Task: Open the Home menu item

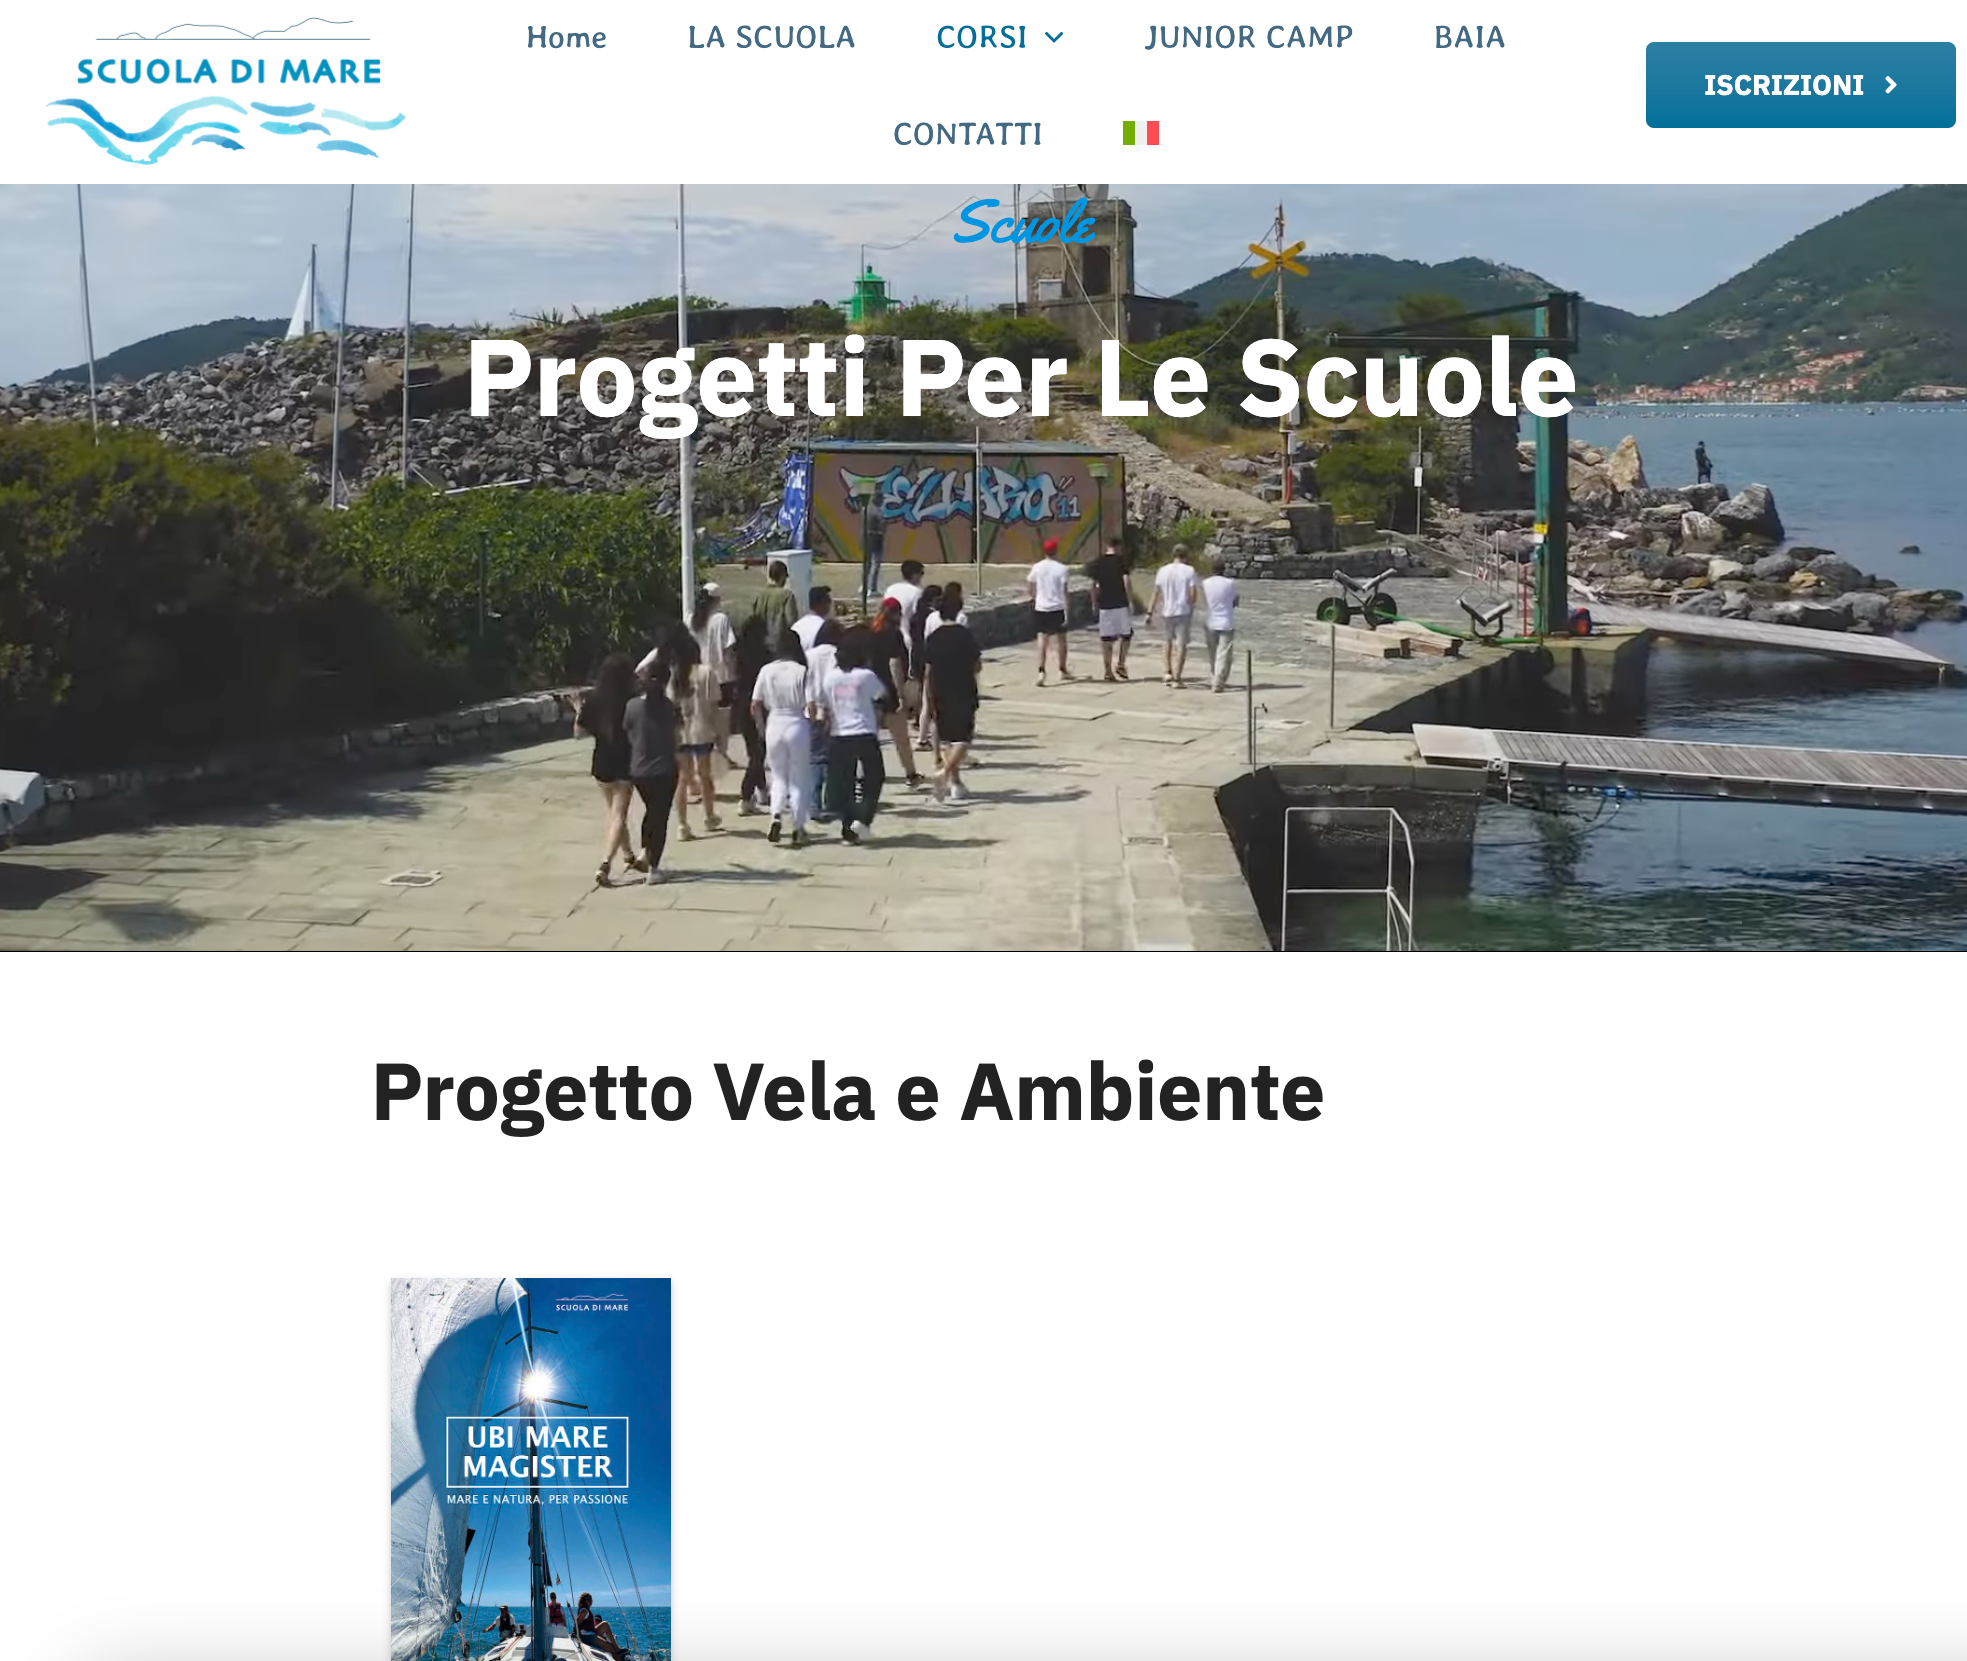Action: tap(566, 38)
